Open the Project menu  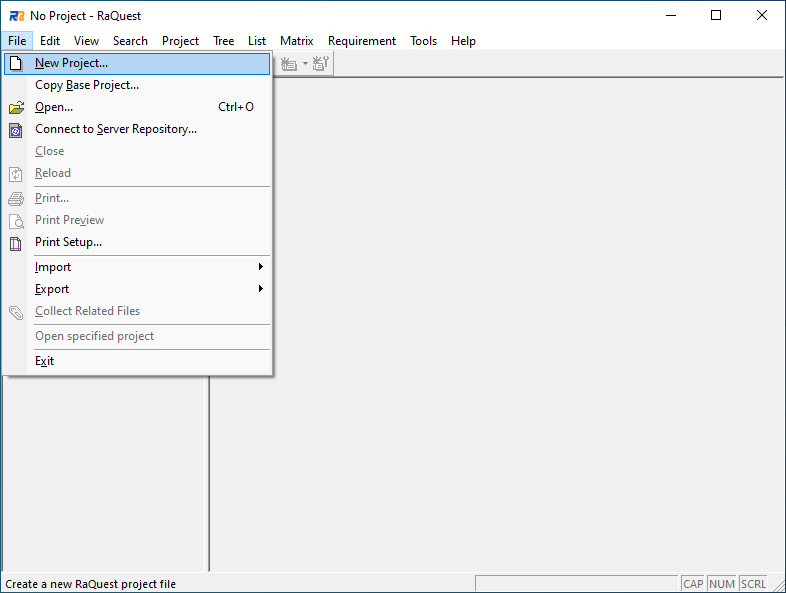pos(180,41)
